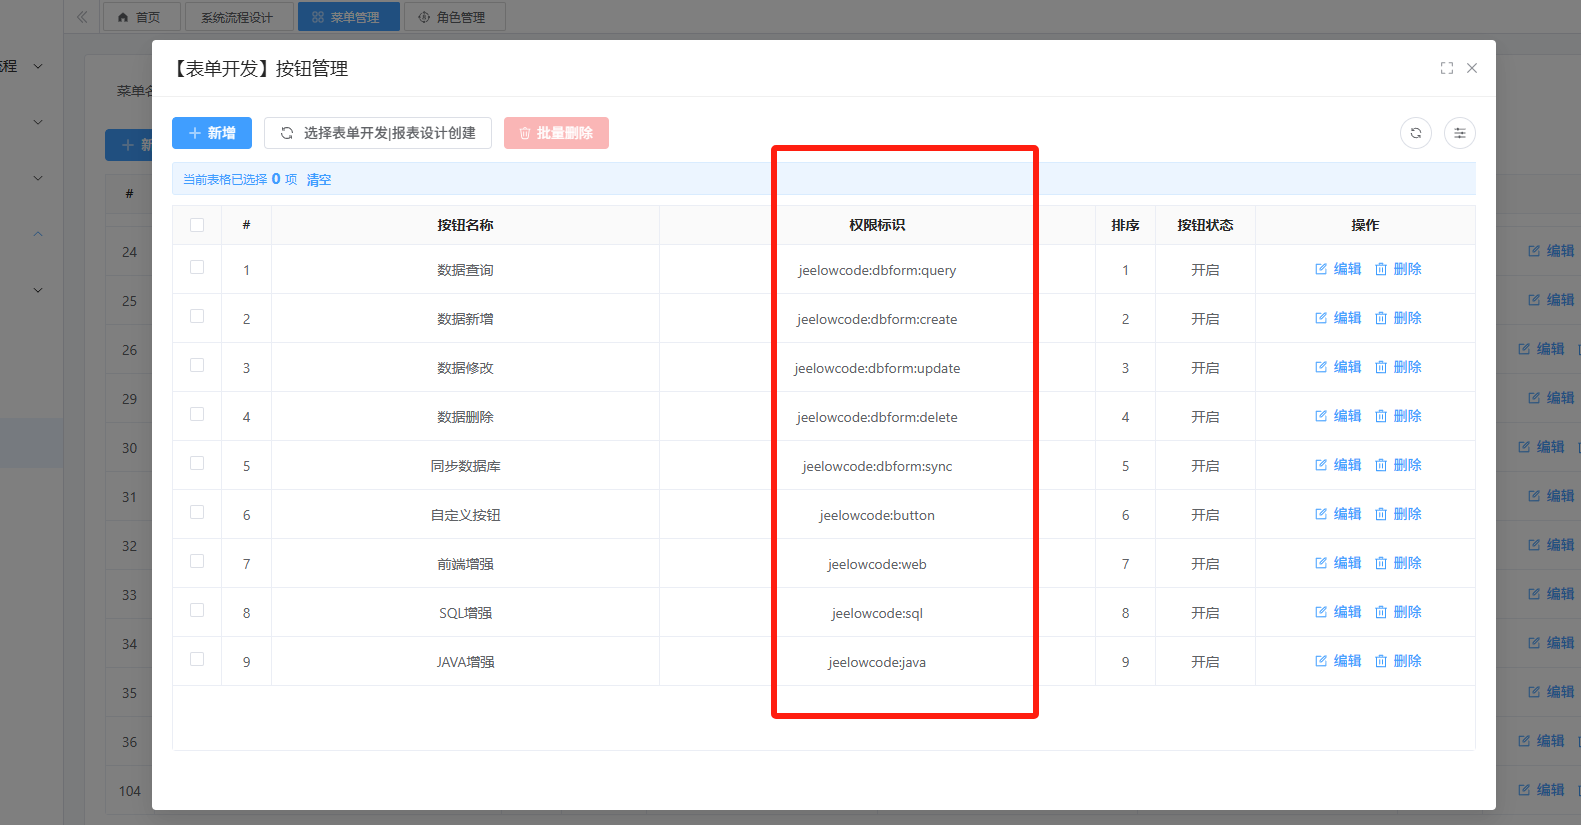Check the row for JAVA增强

197,659
